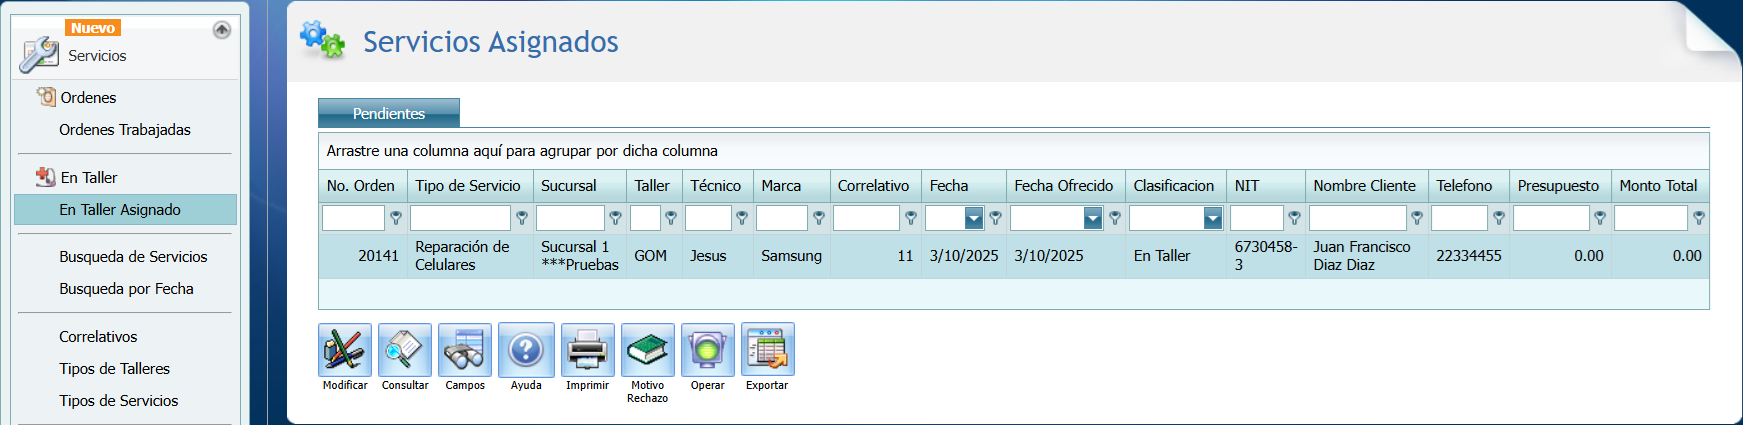Click the Tipo de Servicio filter field
The image size is (1743, 425).
(460, 218)
